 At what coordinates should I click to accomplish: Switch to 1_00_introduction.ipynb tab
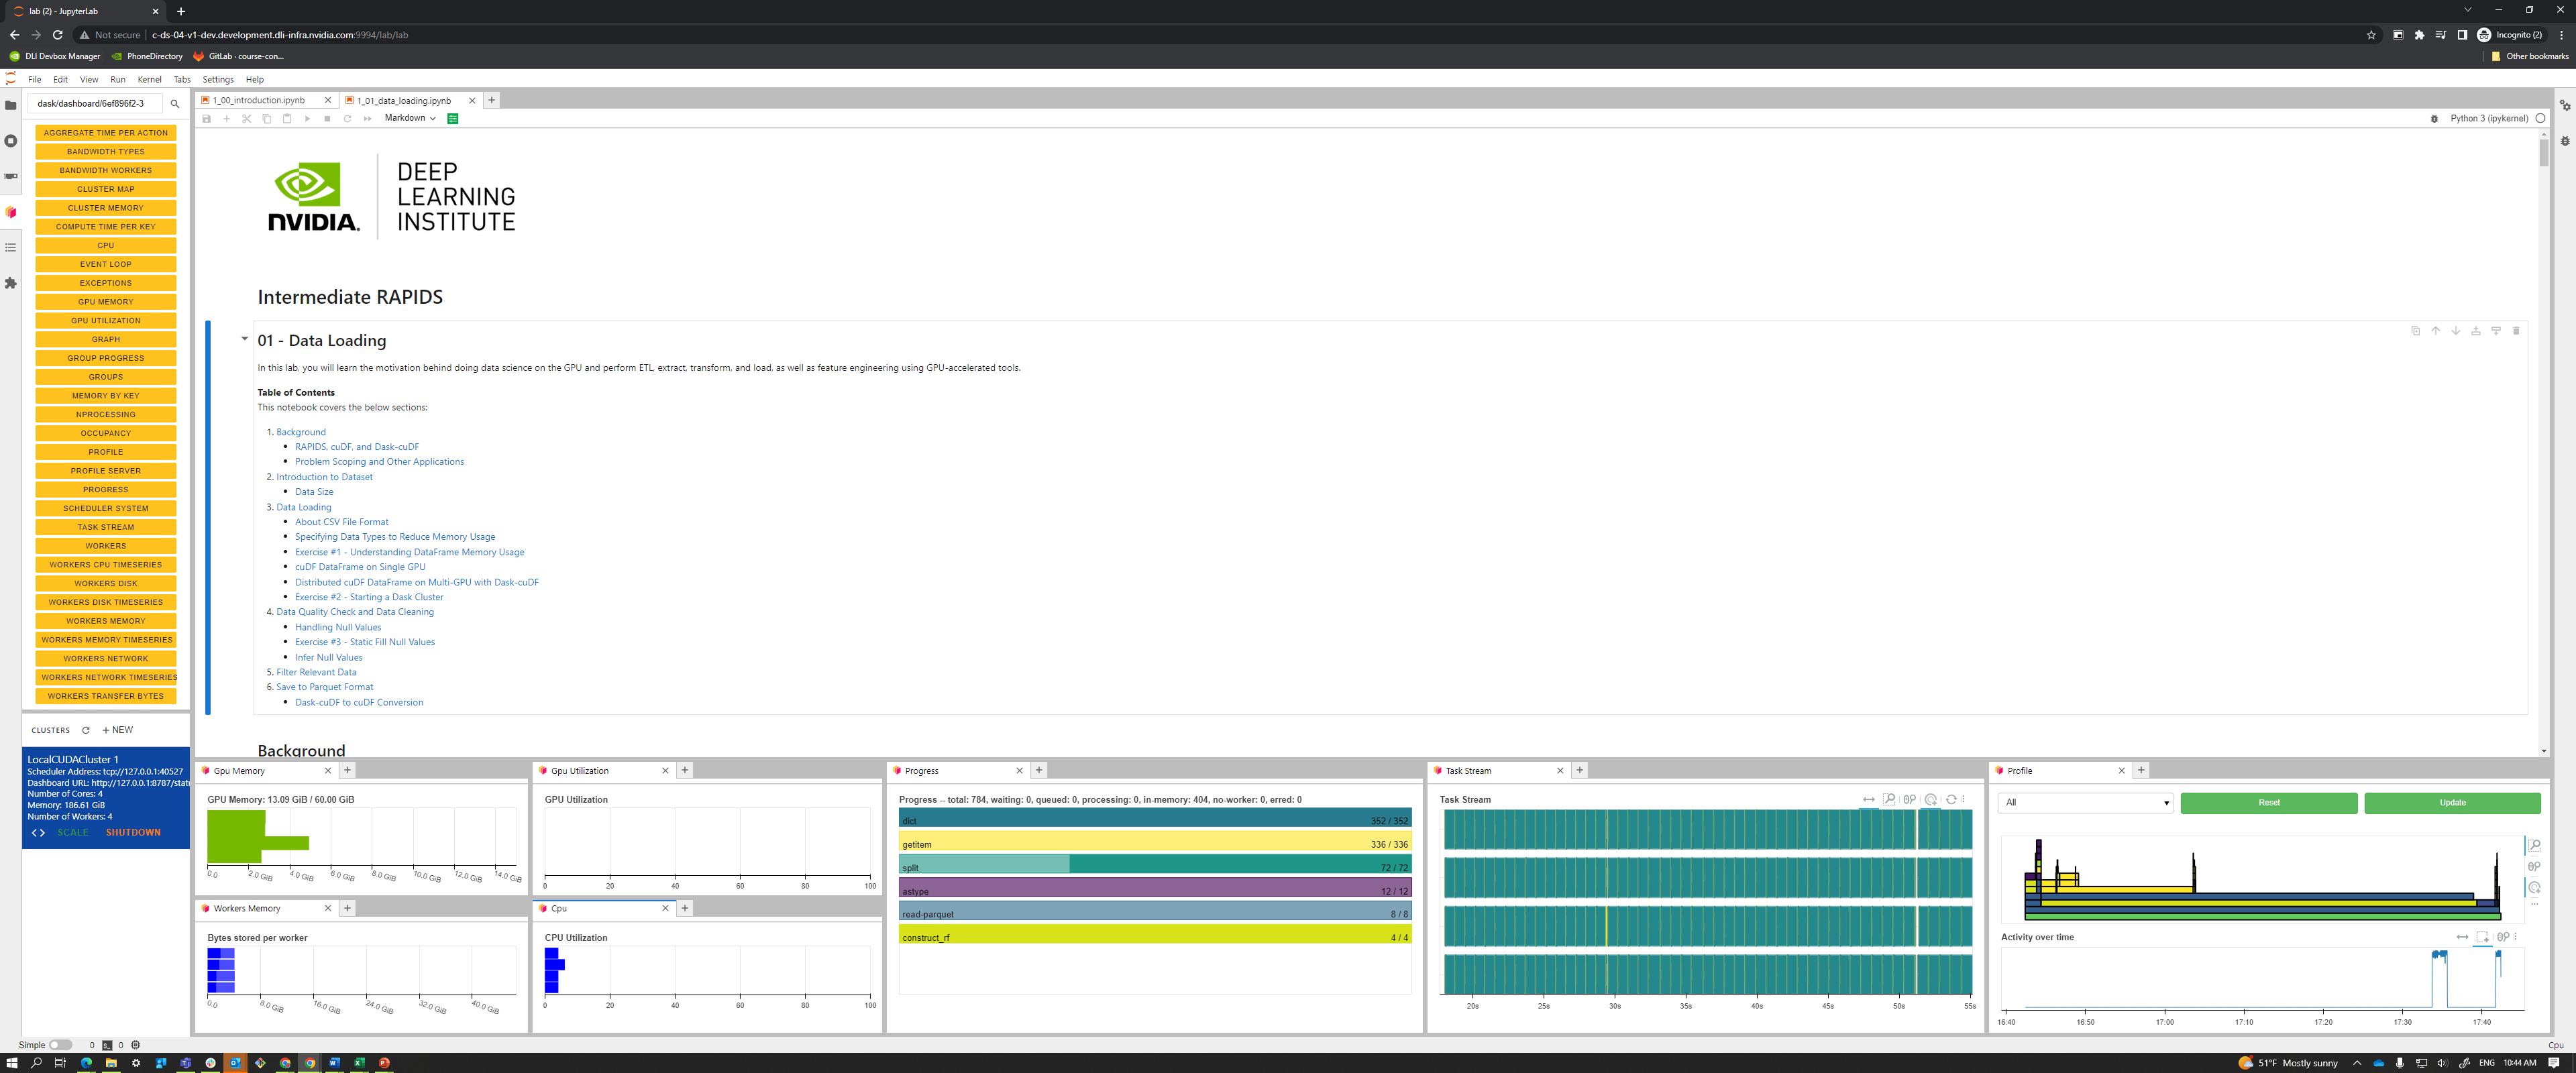[259, 101]
